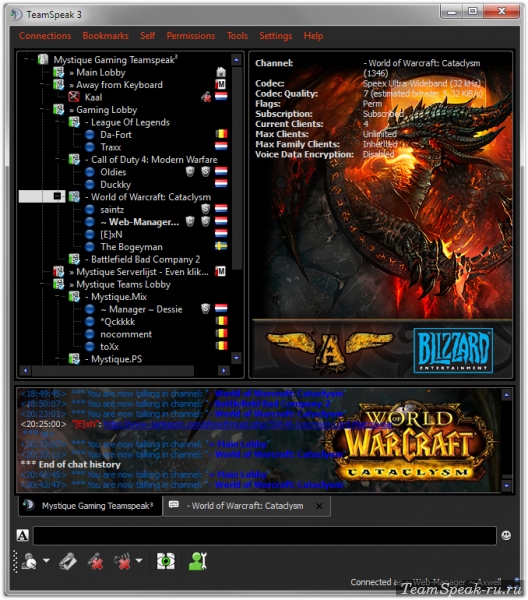Click the League Of Legends channel icon
Viewport: 528px width, 600px height.
(74, 122)
